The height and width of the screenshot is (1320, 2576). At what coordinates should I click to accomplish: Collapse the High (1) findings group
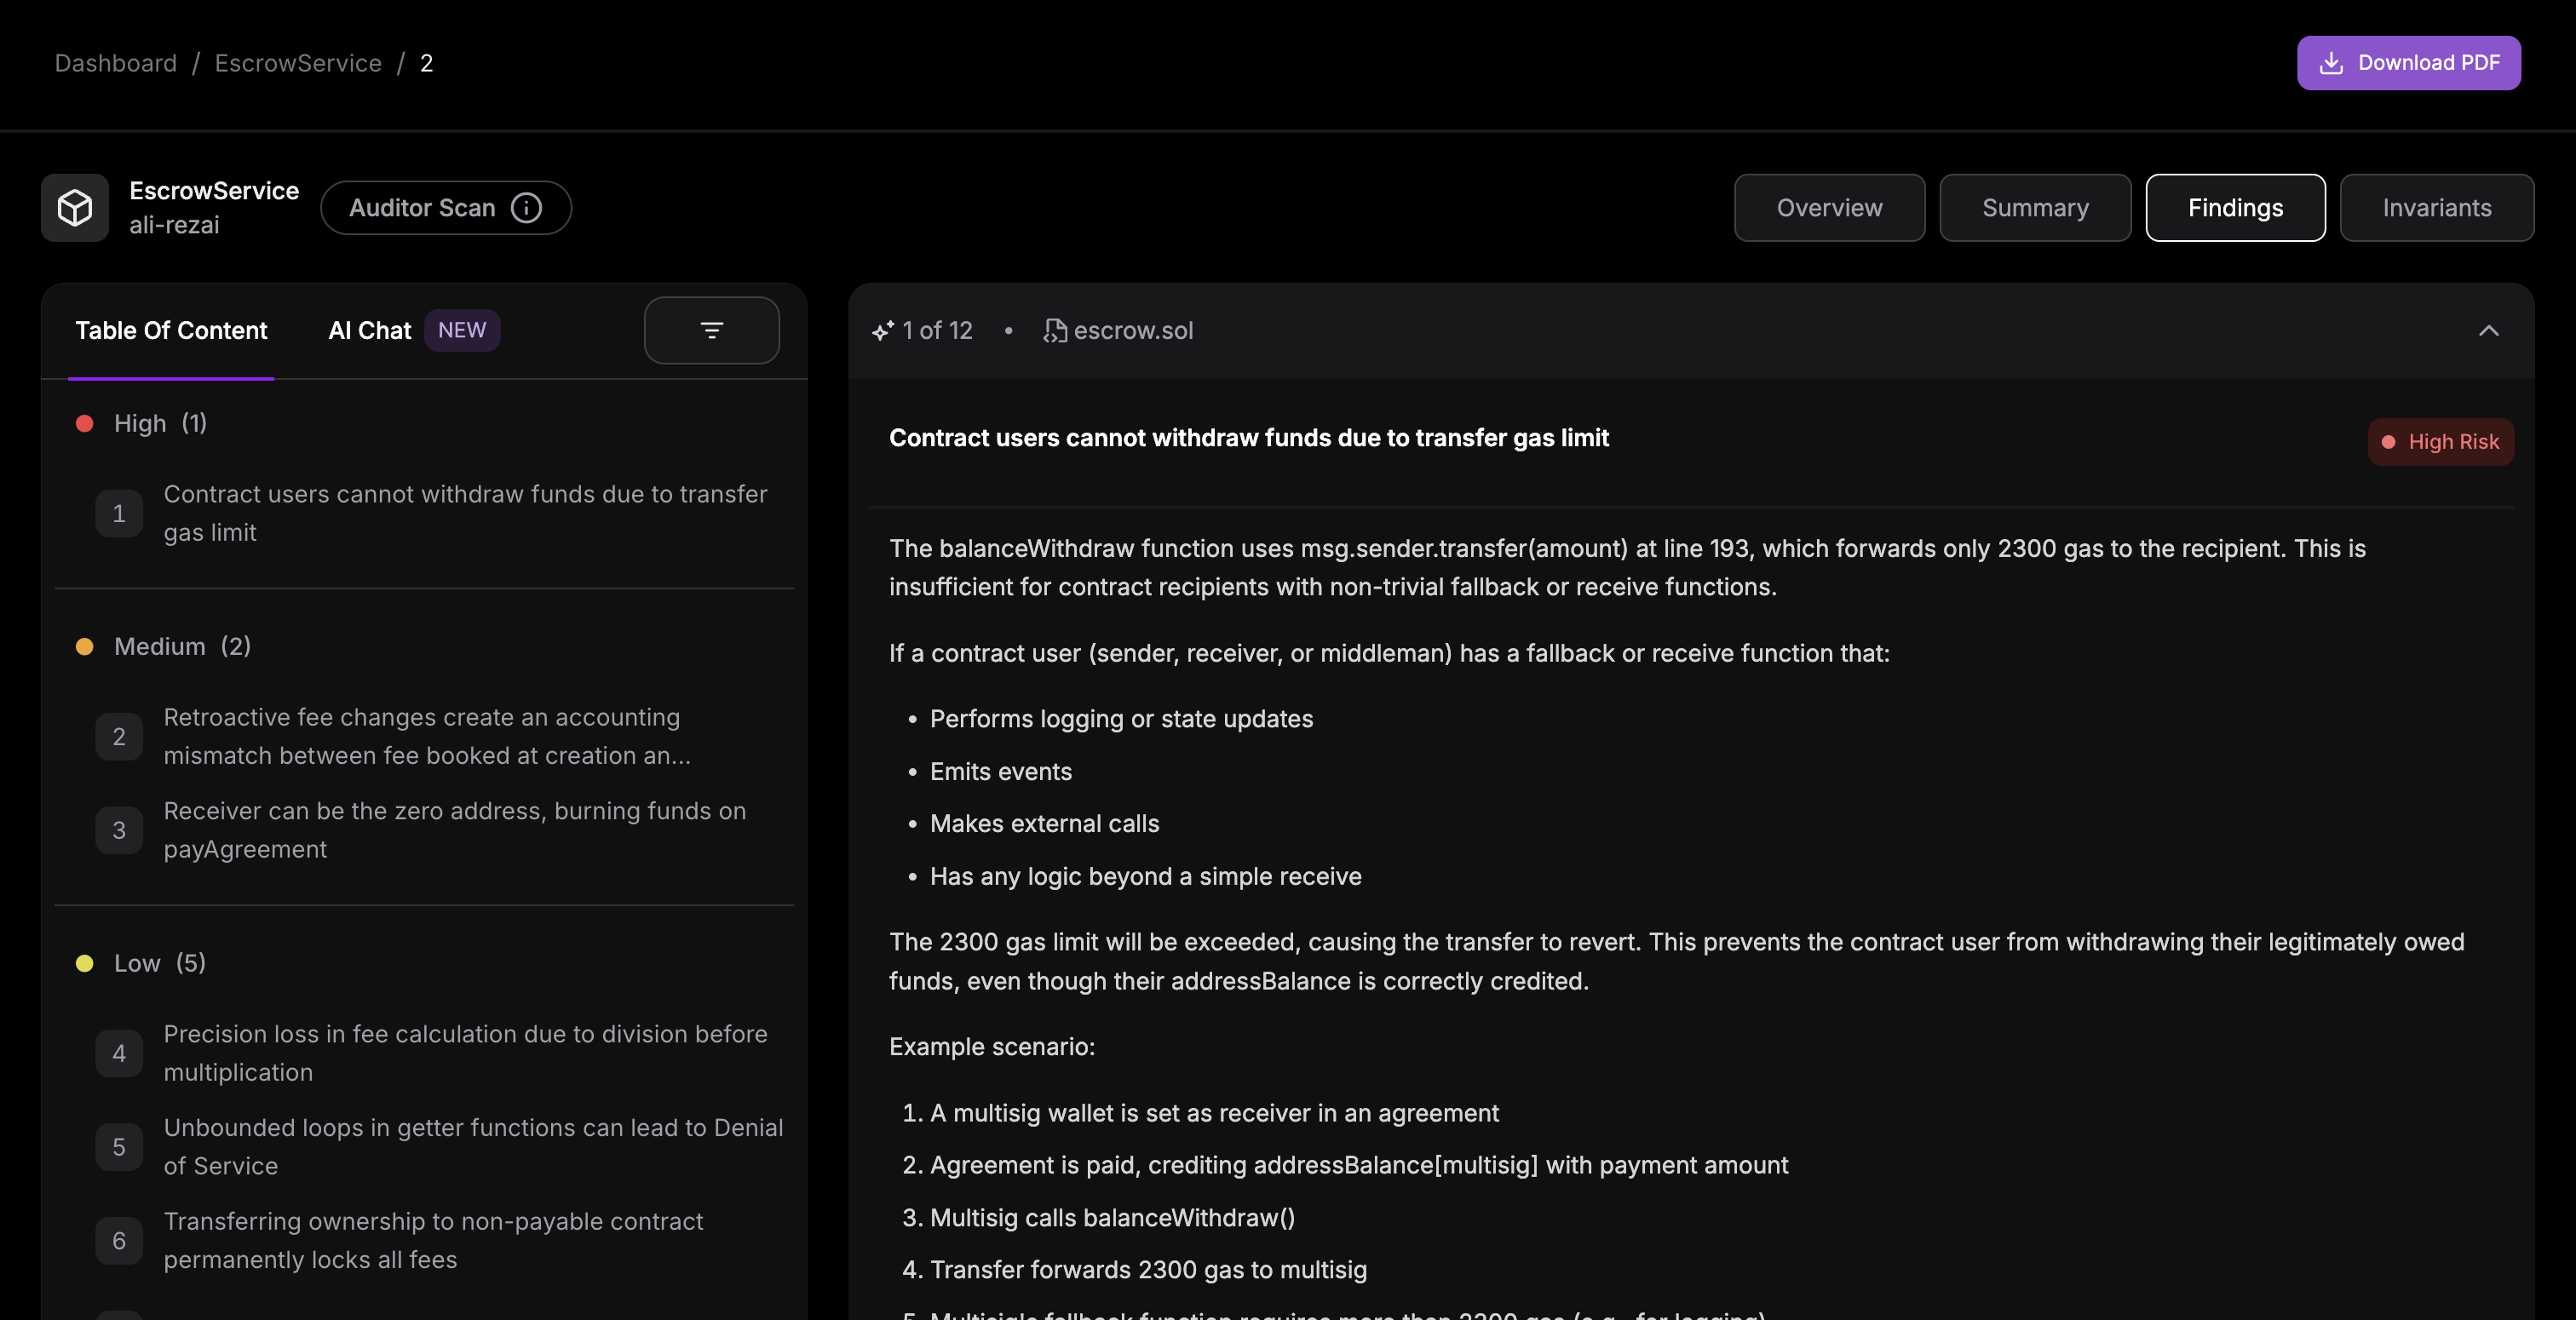pos(160,424)
